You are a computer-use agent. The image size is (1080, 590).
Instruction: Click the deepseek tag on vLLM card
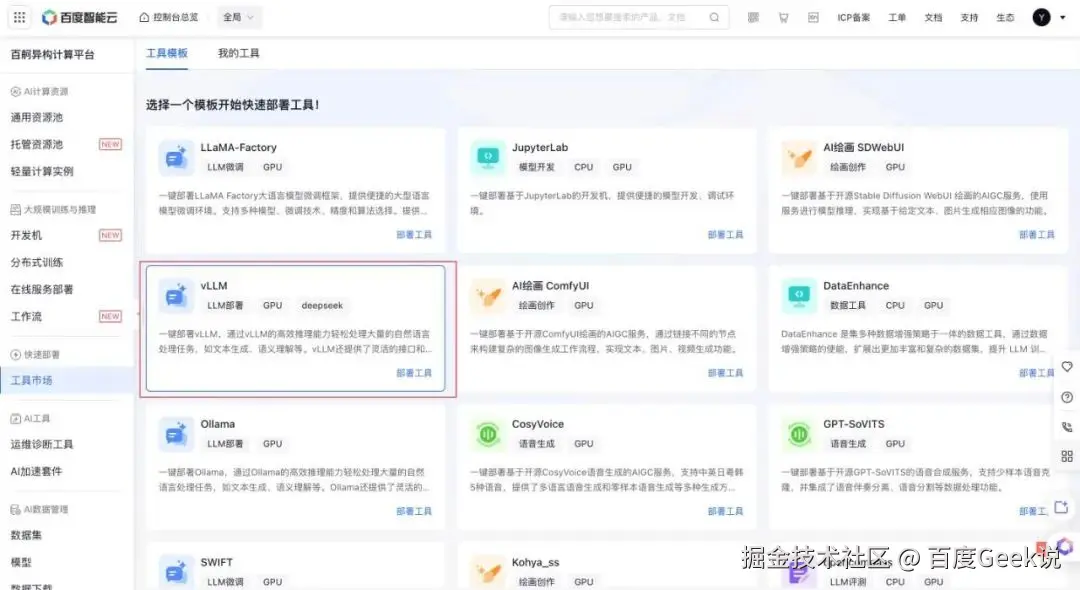(x=322, y=306)
